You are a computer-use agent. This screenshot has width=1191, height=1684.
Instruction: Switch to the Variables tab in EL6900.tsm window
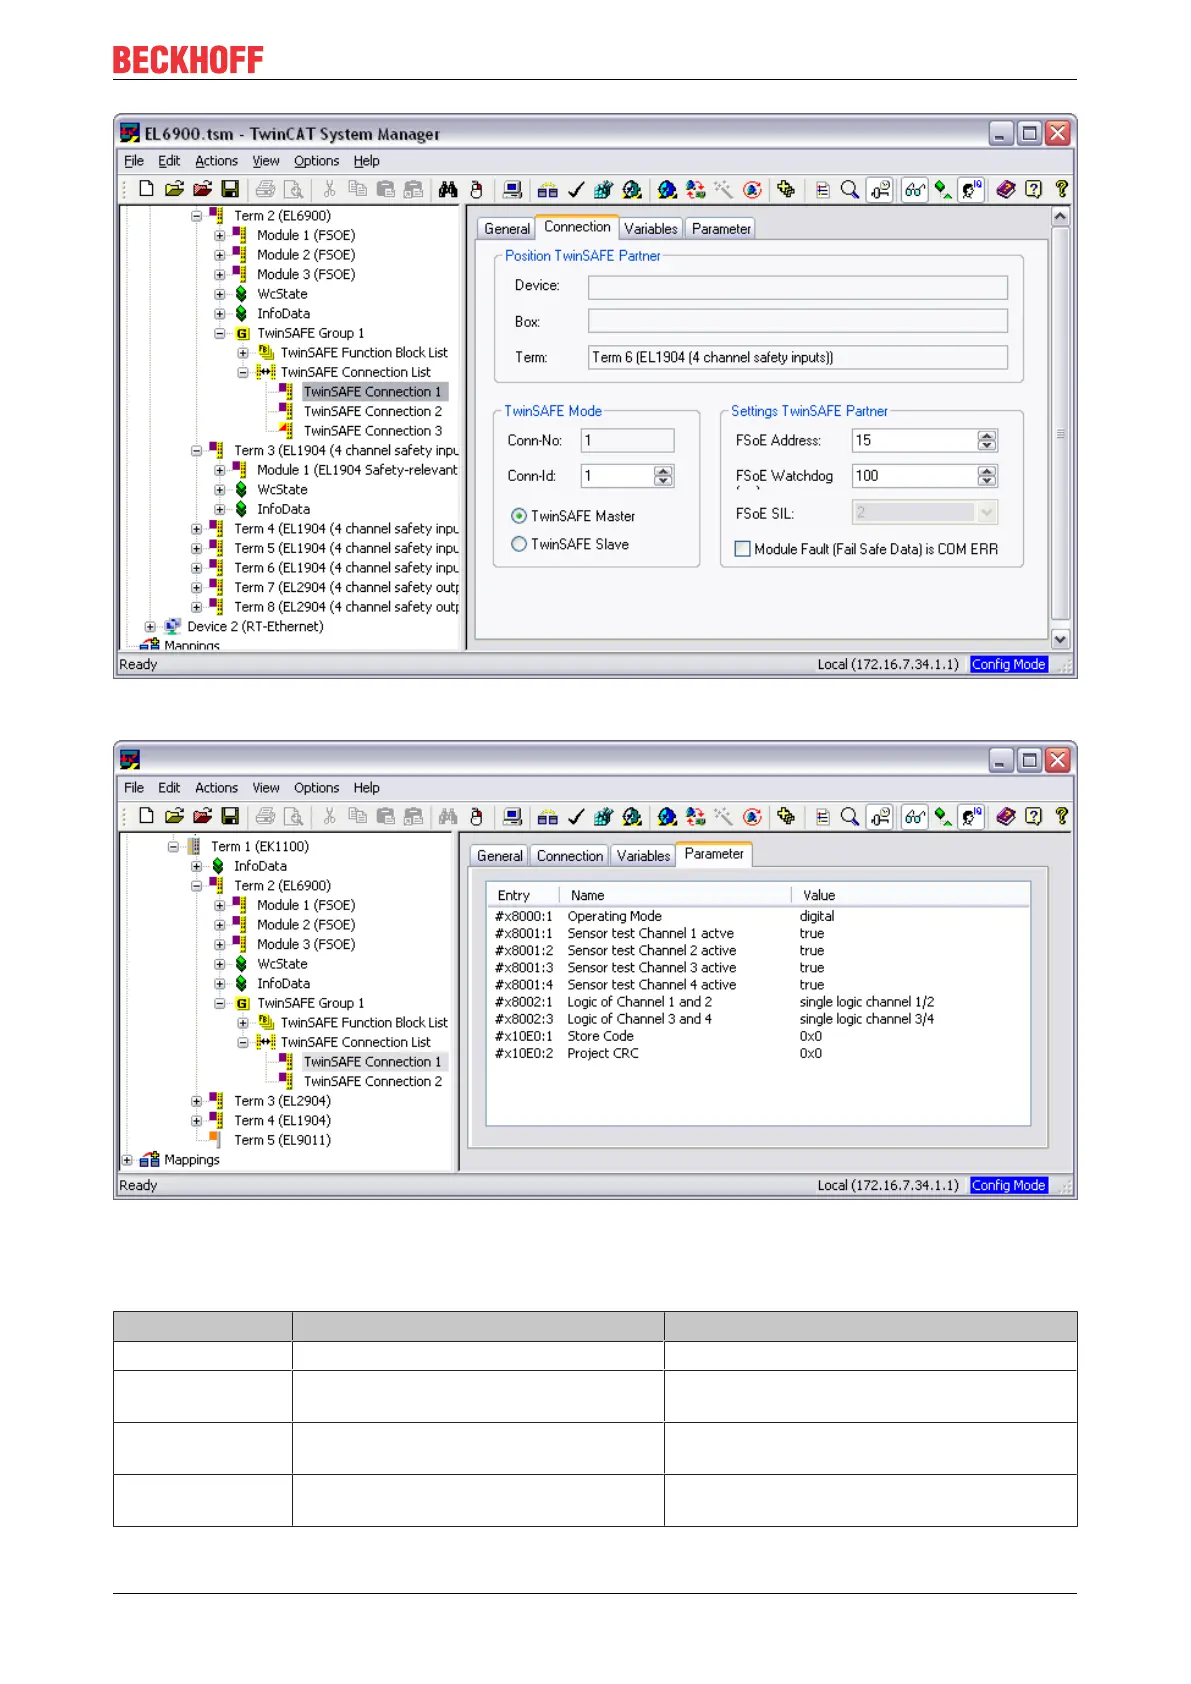651,229
